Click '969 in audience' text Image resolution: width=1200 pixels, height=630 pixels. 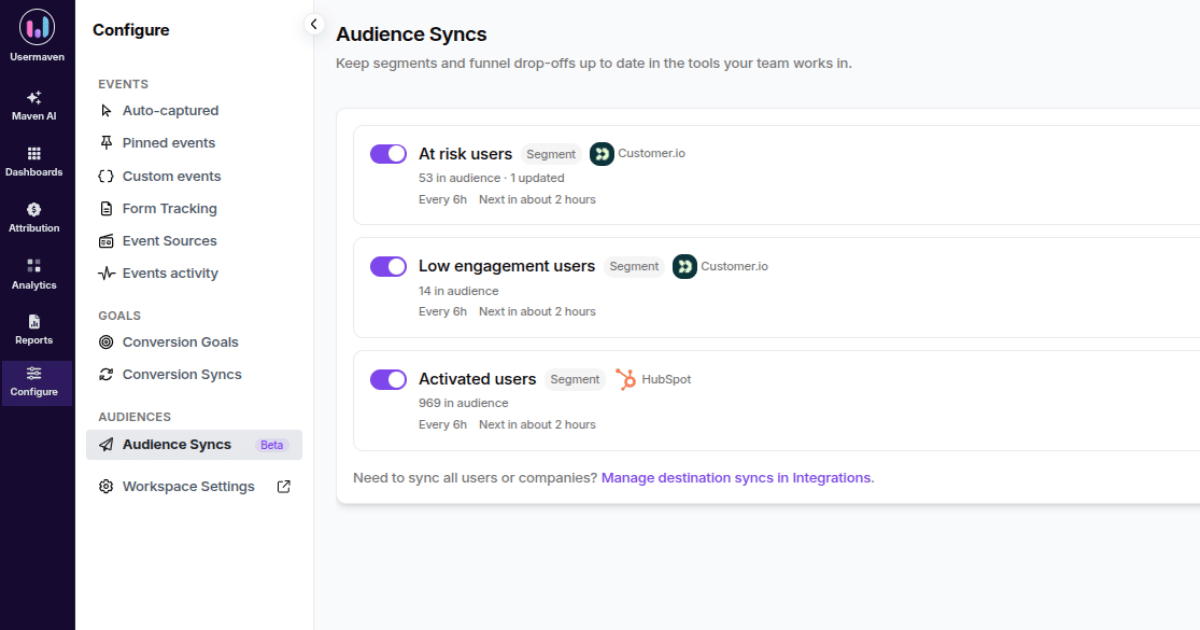[x=463, y=403]
